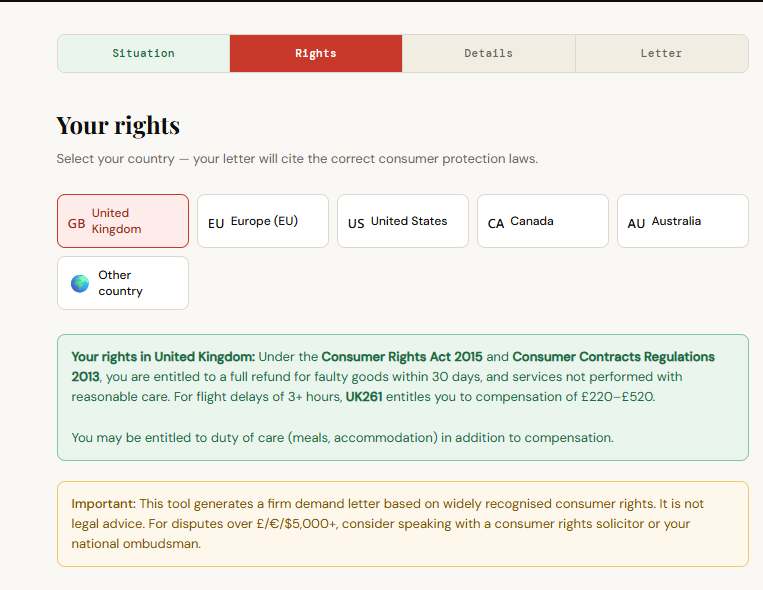Go back to the Situation step tab

tap(143, 54)
